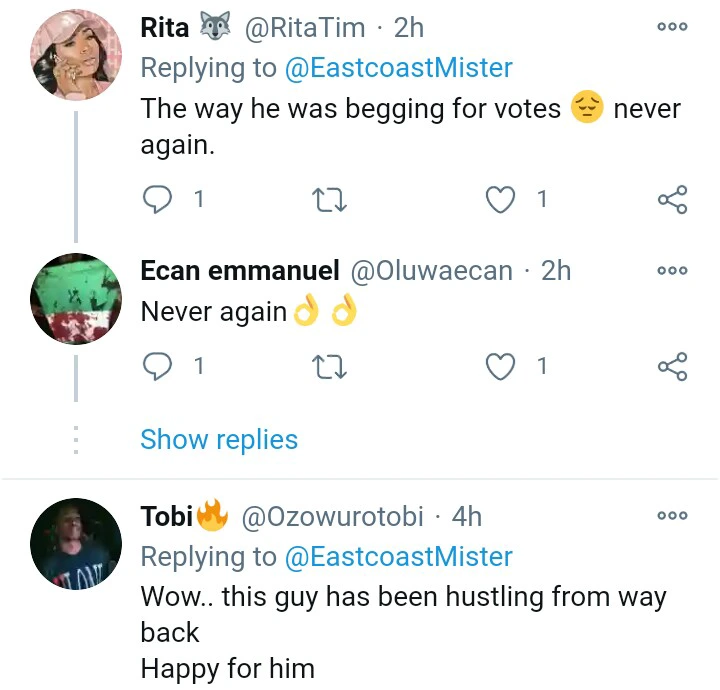Expand thread with Show replies
Screen dimensions: 720x690
219,439
